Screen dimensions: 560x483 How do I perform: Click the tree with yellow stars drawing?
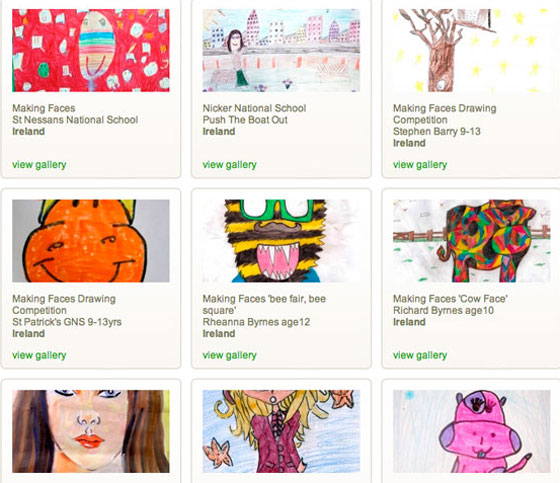[x=471, y=50]
